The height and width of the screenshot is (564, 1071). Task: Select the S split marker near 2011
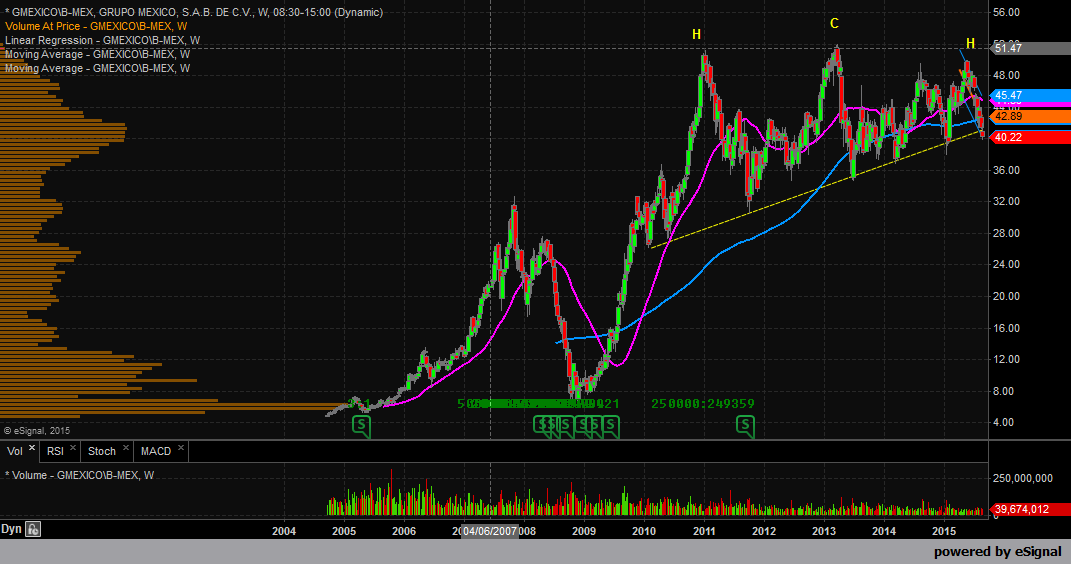745,425
